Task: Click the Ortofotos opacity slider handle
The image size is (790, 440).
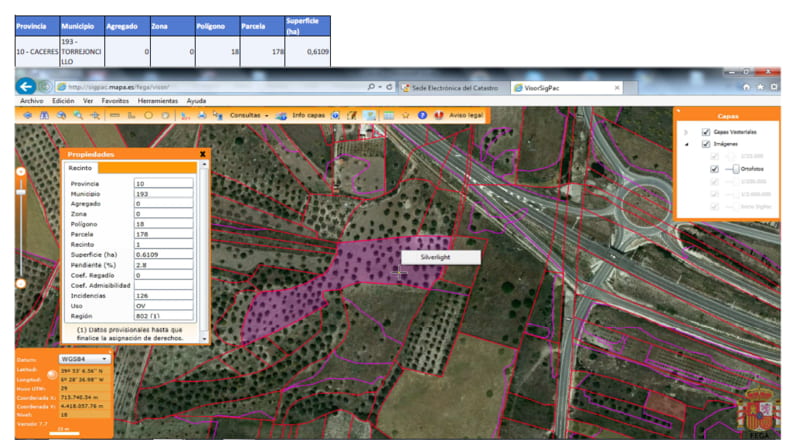Action: coord(736,169)
